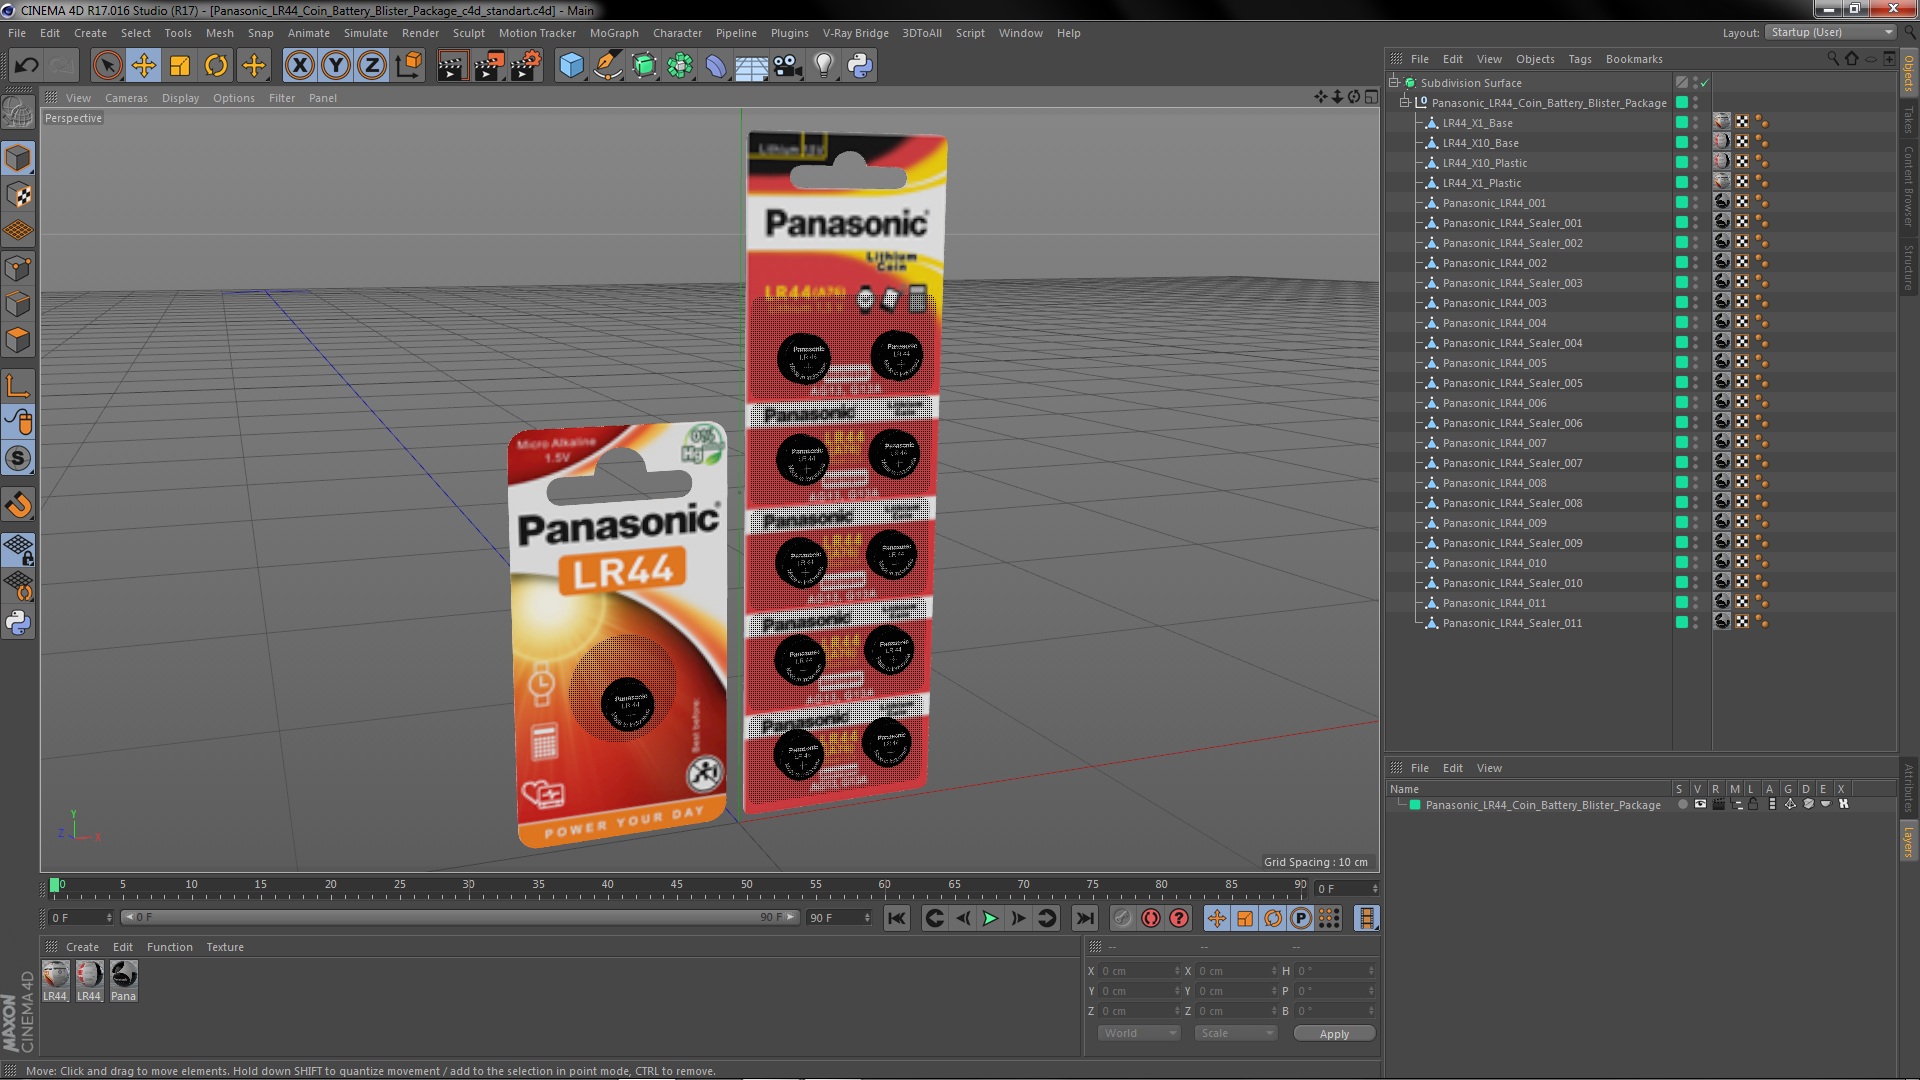Open viewport Filter menu
This screenshot has width=1920, height=1080.
point(282,98)
